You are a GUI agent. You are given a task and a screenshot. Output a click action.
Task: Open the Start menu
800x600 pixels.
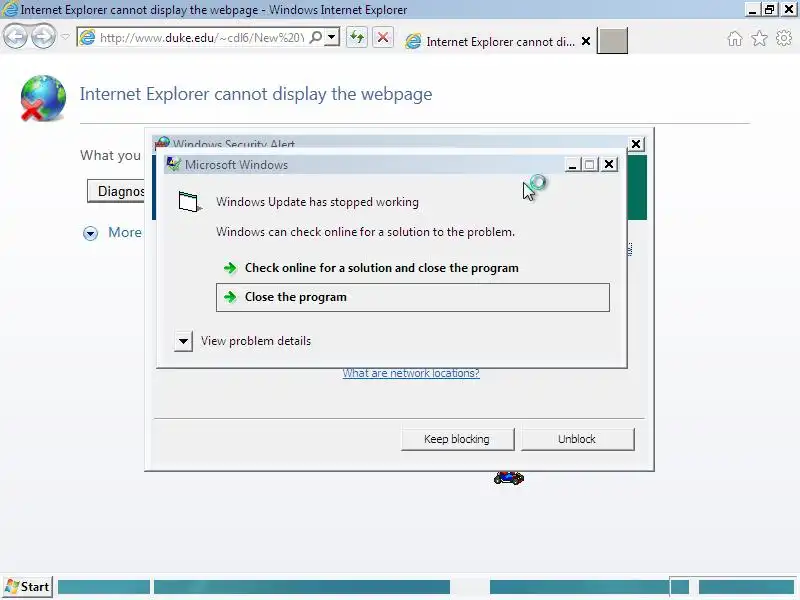[28, 587]
